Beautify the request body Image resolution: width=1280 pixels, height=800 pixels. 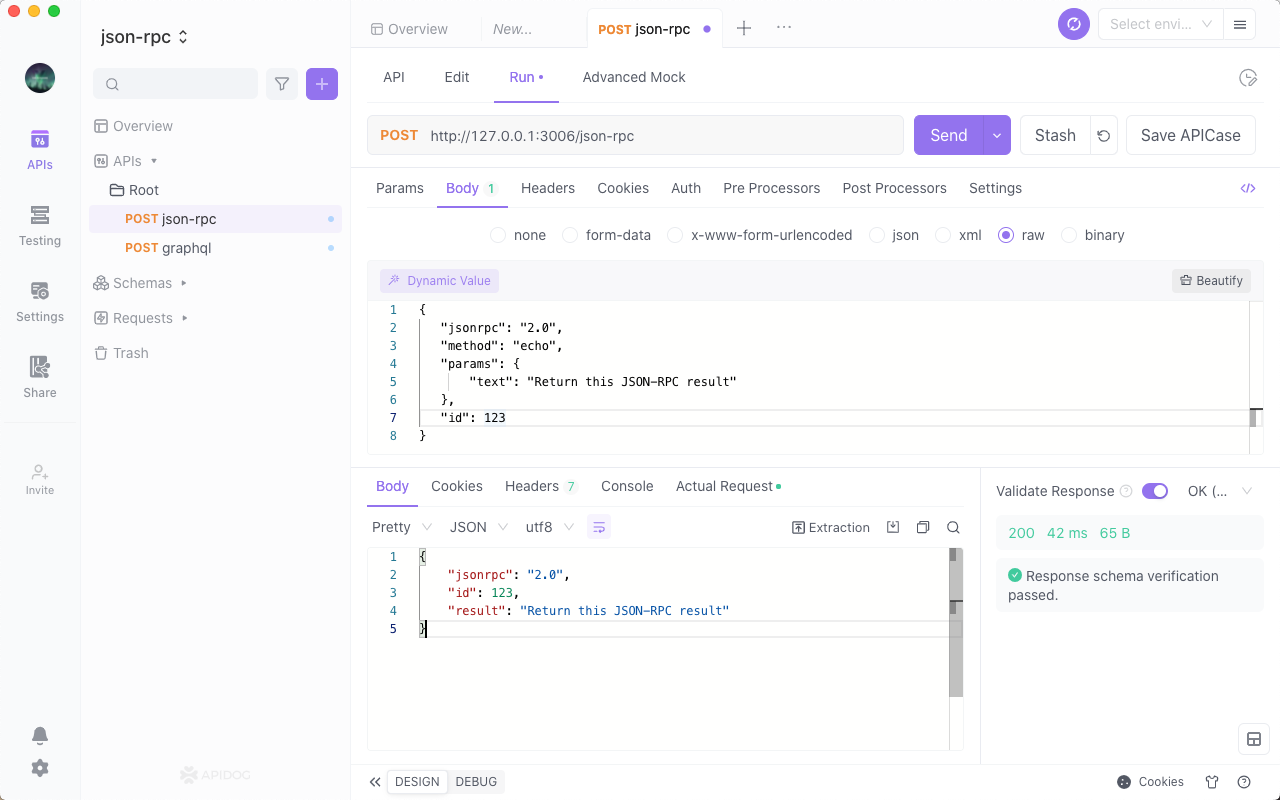(1211, 281)
